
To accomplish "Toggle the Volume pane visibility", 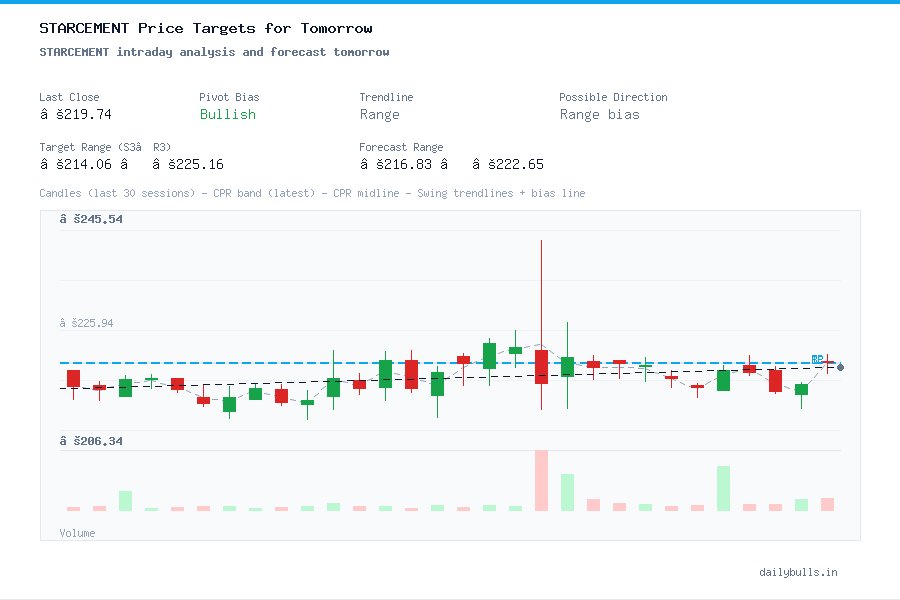I will click(x=77, y=533).
